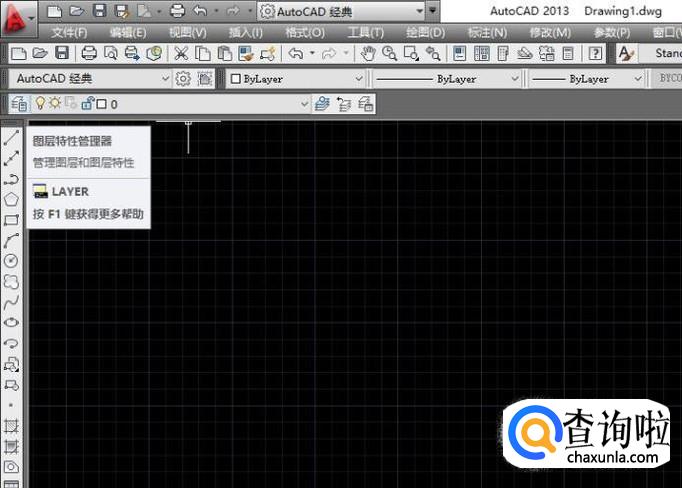Select the Circle draw tool
Image resolution: width=682 pixels, height=488 pixels.
click(x=11, y=261)
